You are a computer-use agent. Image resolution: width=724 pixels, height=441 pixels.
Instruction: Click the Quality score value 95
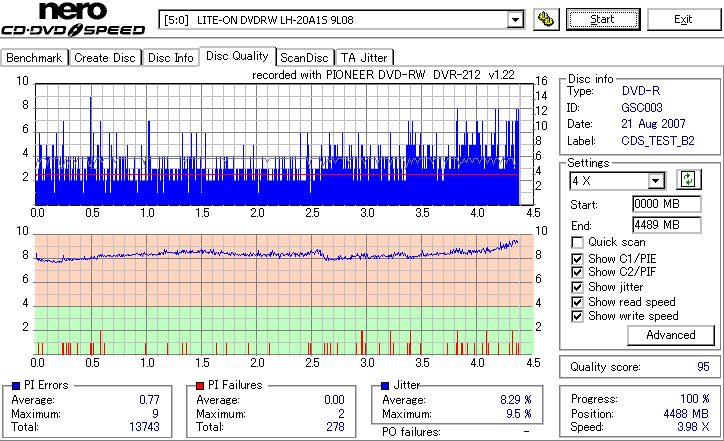pos(703,367)
